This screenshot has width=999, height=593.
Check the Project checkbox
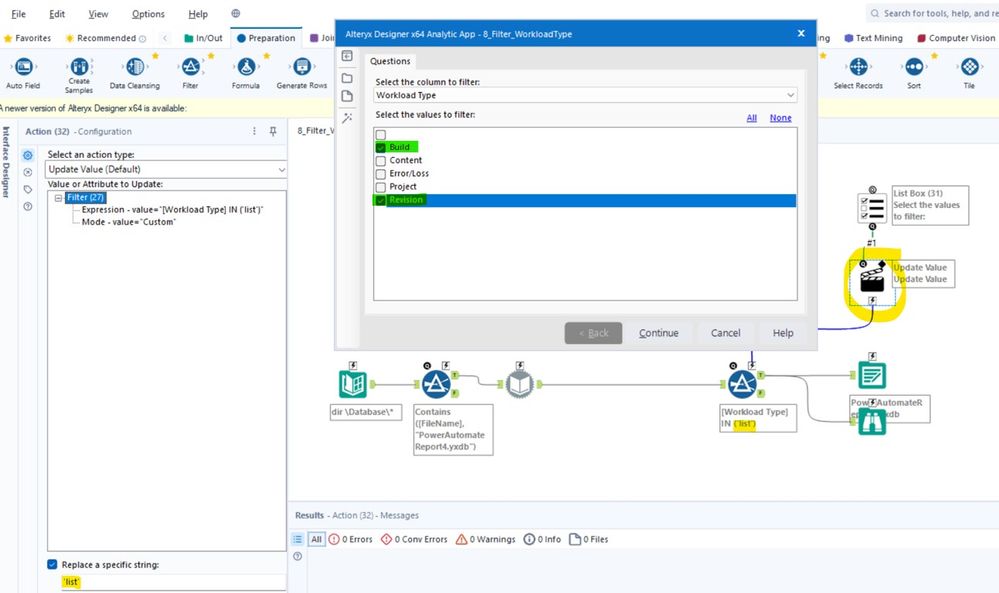(381, 187)
